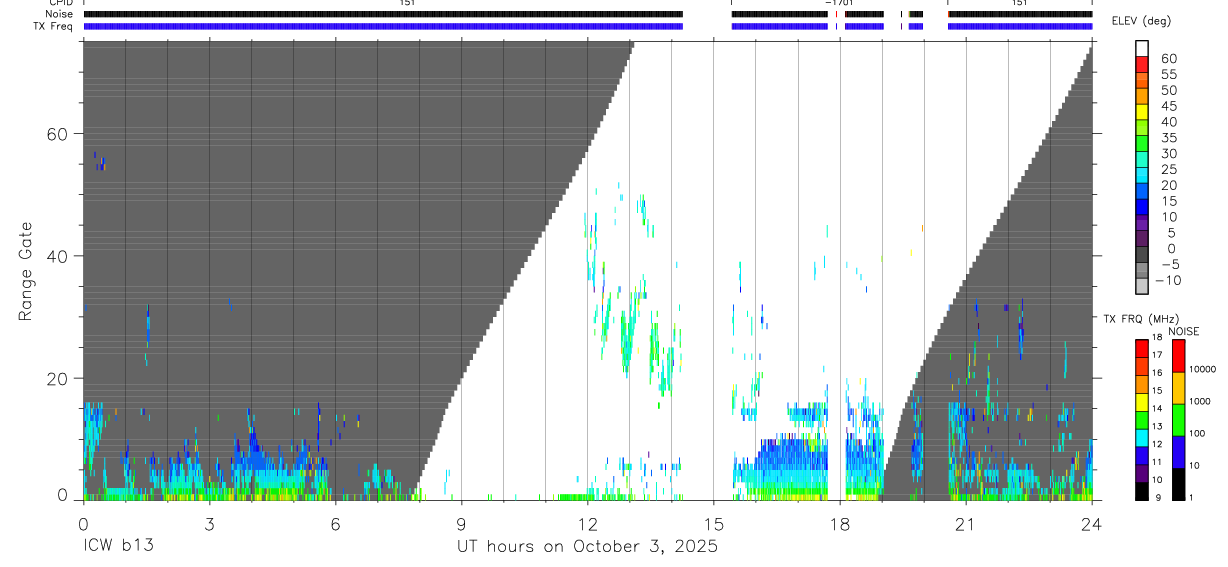This screenshot has width=1228, height=567.
Task: Click the 'UT hours on October 3, 2025' label
Action: (587, 547)
